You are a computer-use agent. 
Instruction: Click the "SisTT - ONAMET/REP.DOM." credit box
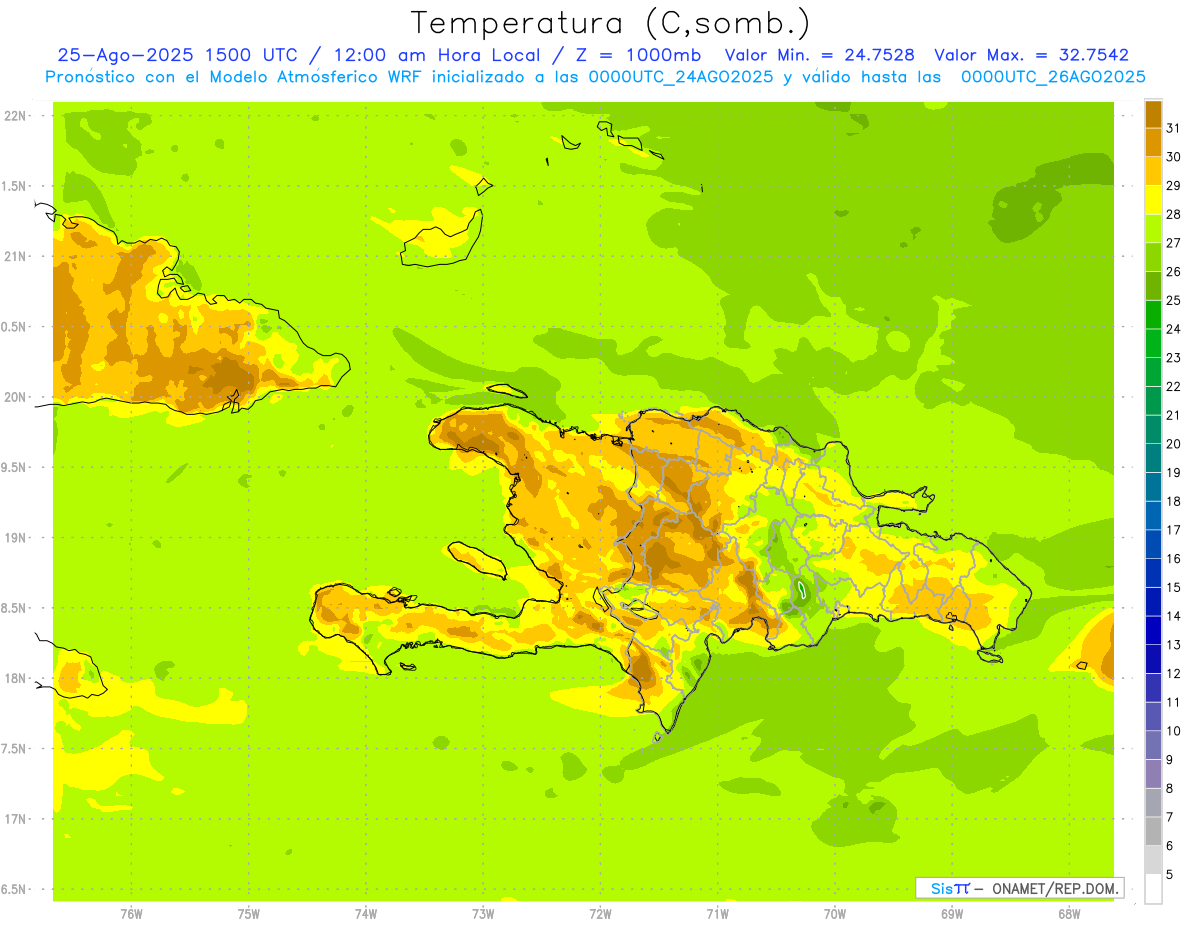click(1019, 888)
